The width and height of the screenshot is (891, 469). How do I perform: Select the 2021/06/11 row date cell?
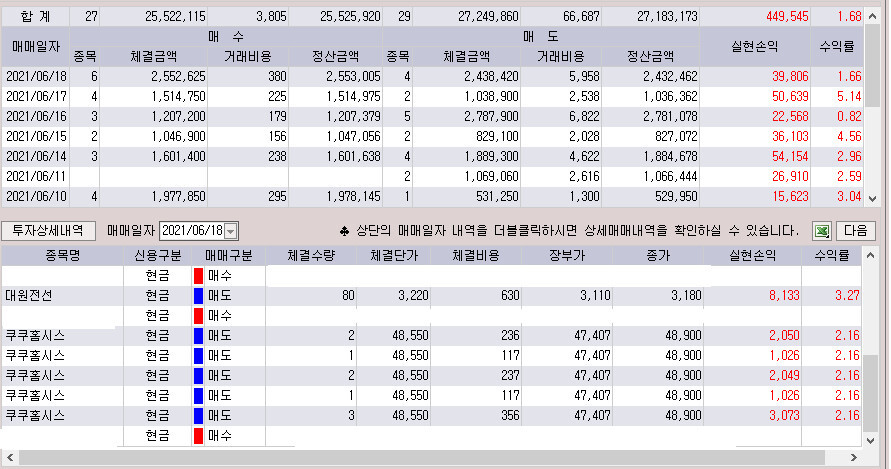tap(36, 176)
